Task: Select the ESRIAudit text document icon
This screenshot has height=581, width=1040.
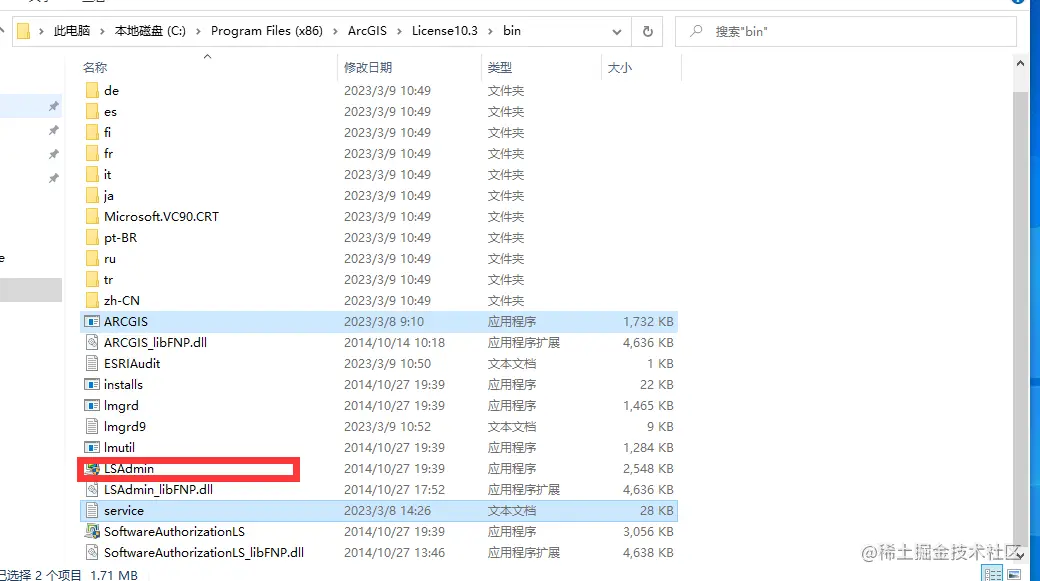Action: click(x=92, y=363)
